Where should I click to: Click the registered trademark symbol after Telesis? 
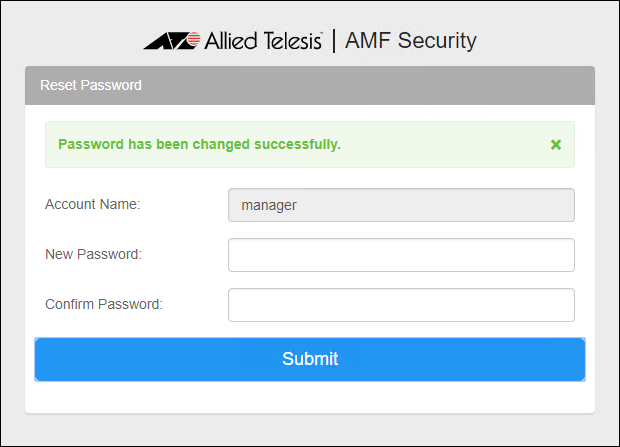(x=322, y=33)
